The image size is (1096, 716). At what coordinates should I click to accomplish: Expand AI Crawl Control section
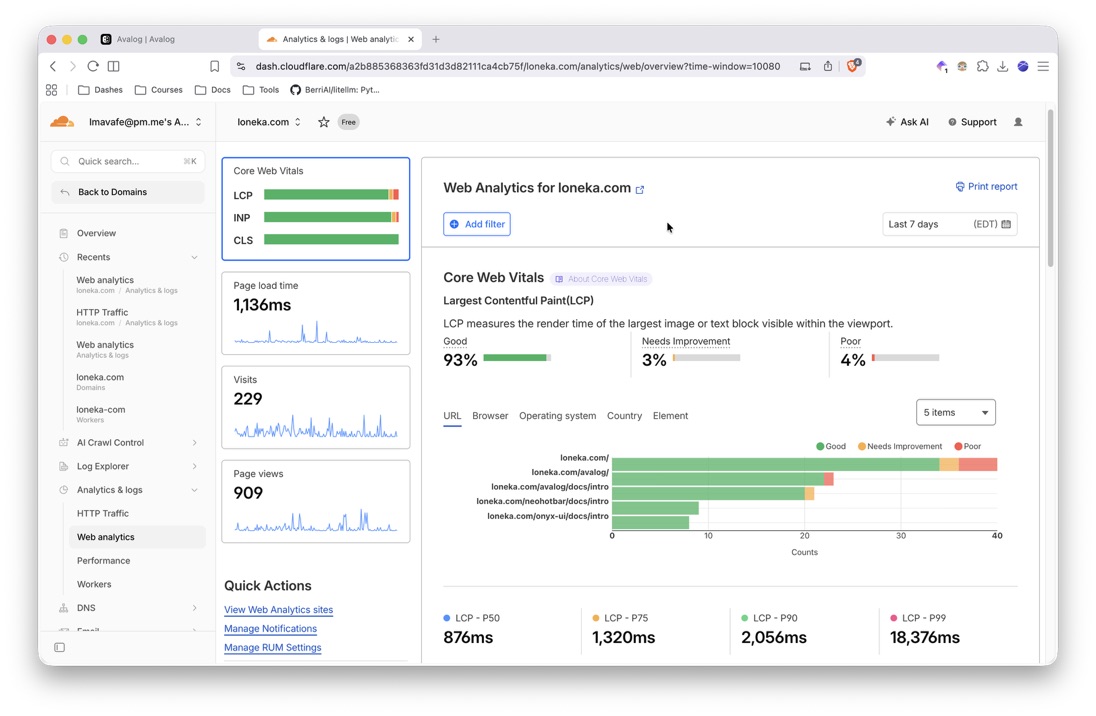[194, 443]
